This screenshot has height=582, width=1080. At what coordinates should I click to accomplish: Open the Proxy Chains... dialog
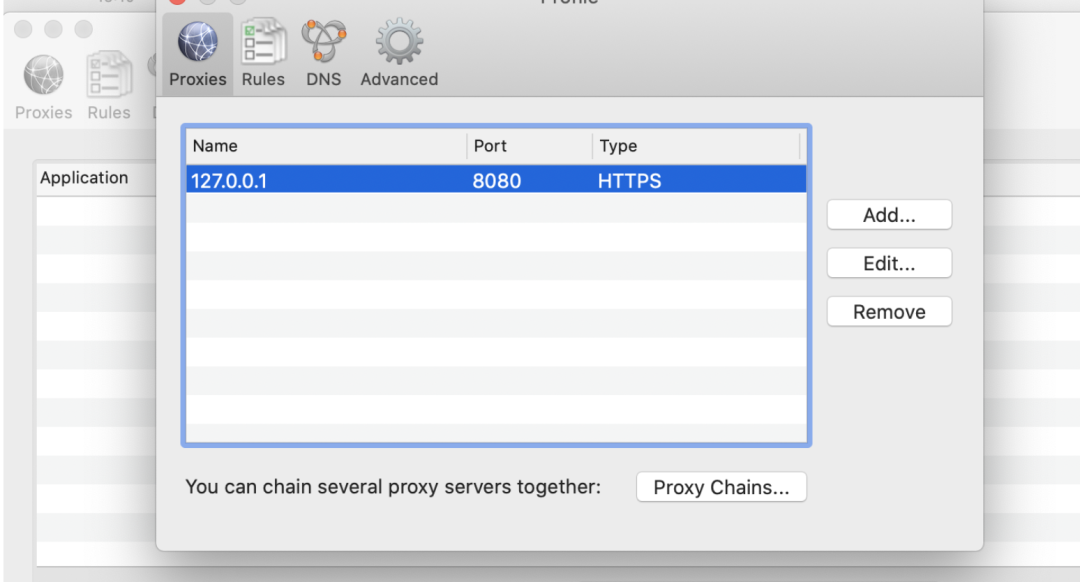coord(721,488)
